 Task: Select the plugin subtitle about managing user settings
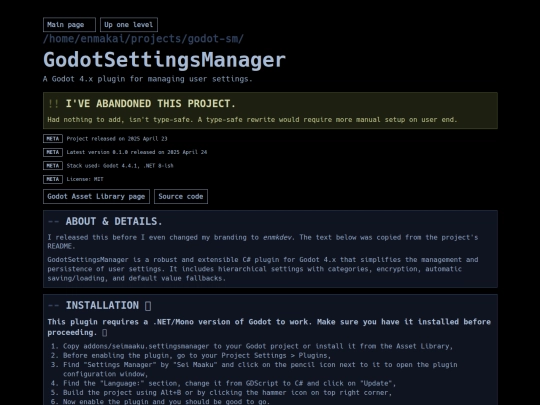[x=148, y=79]
